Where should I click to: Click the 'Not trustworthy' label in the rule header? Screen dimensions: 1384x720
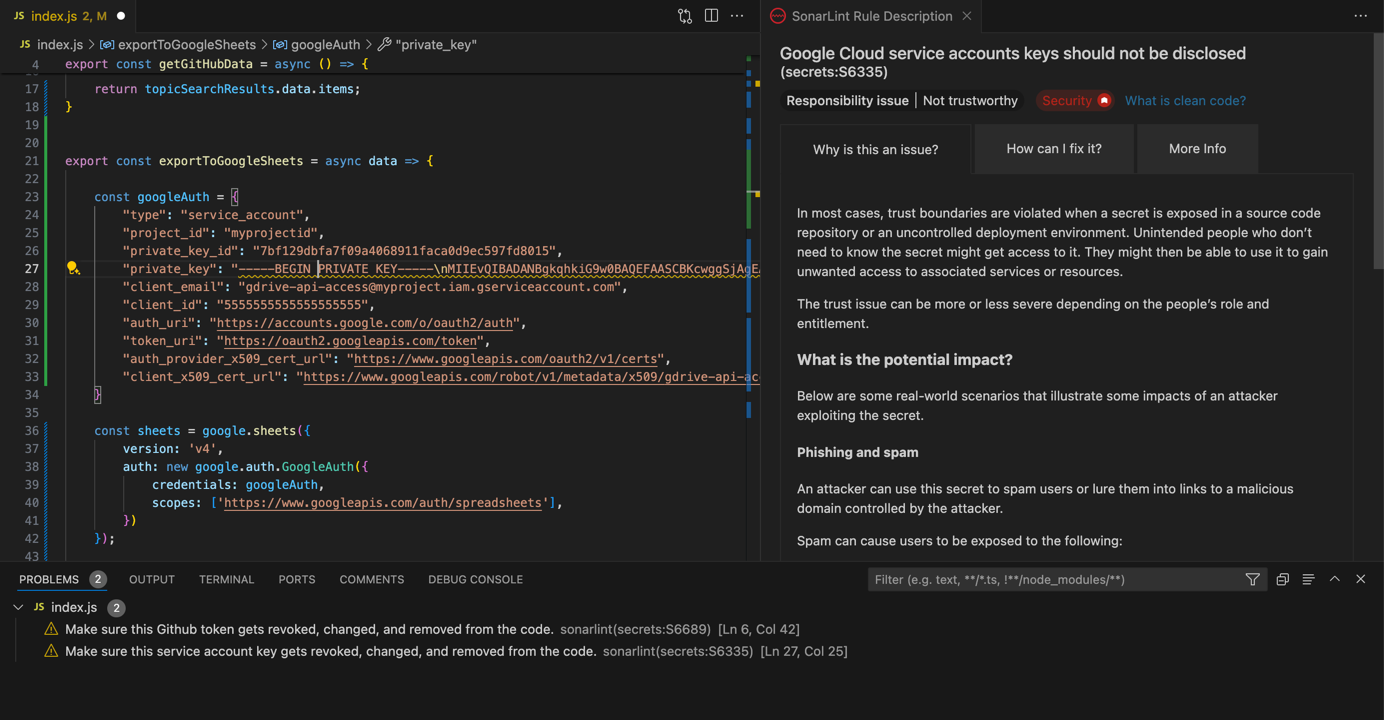point(970,100)
